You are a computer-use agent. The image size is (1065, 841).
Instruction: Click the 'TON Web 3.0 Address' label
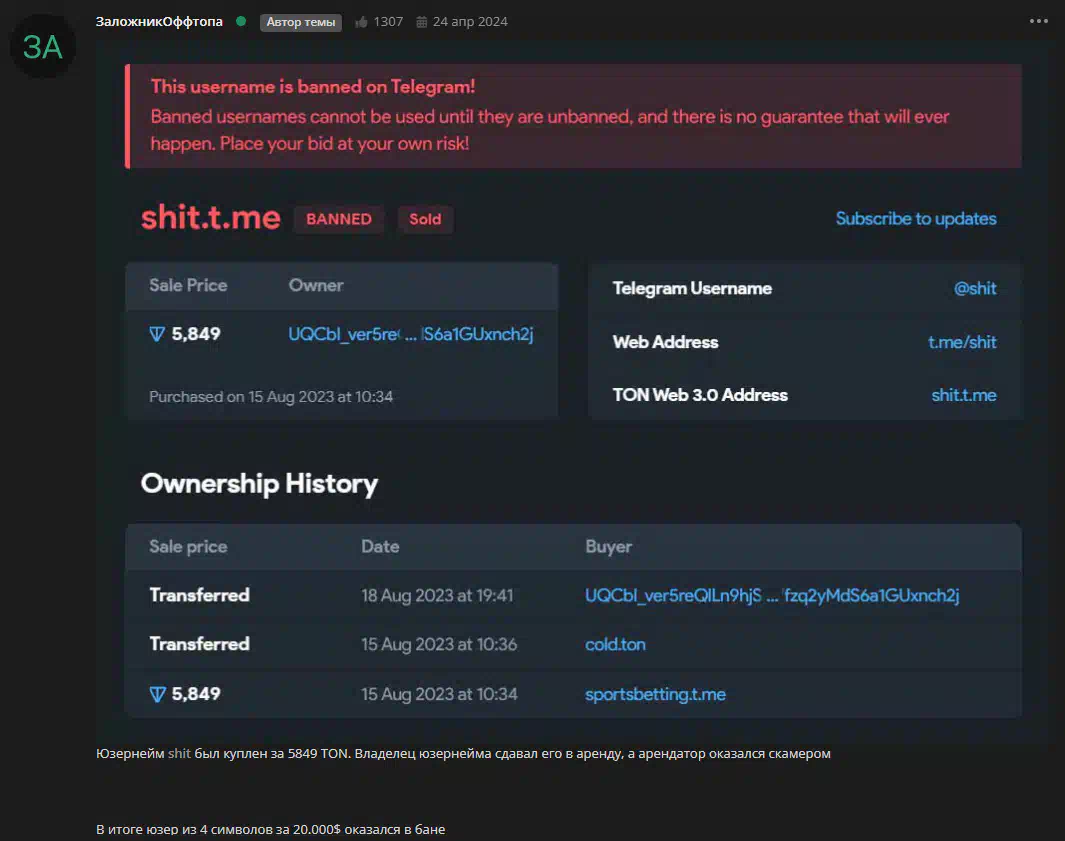click(700, 395)
